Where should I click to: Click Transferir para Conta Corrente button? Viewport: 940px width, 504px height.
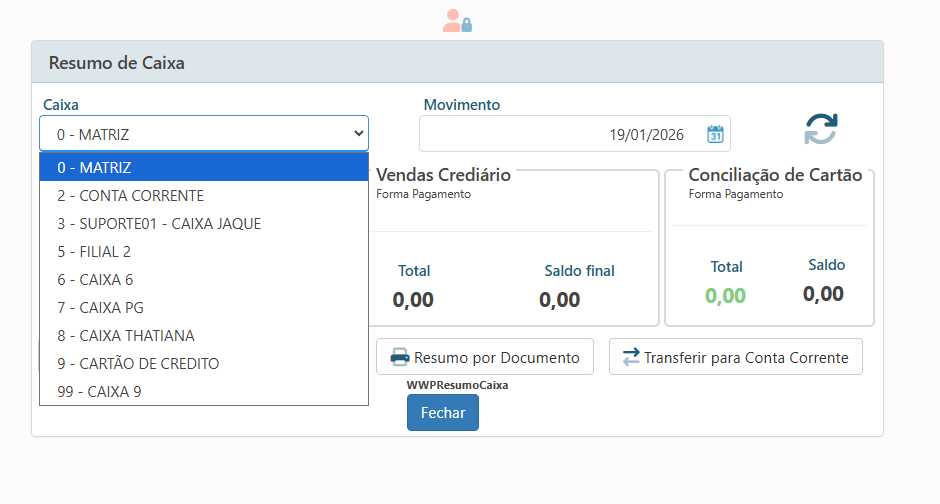[x=735, y=357]
